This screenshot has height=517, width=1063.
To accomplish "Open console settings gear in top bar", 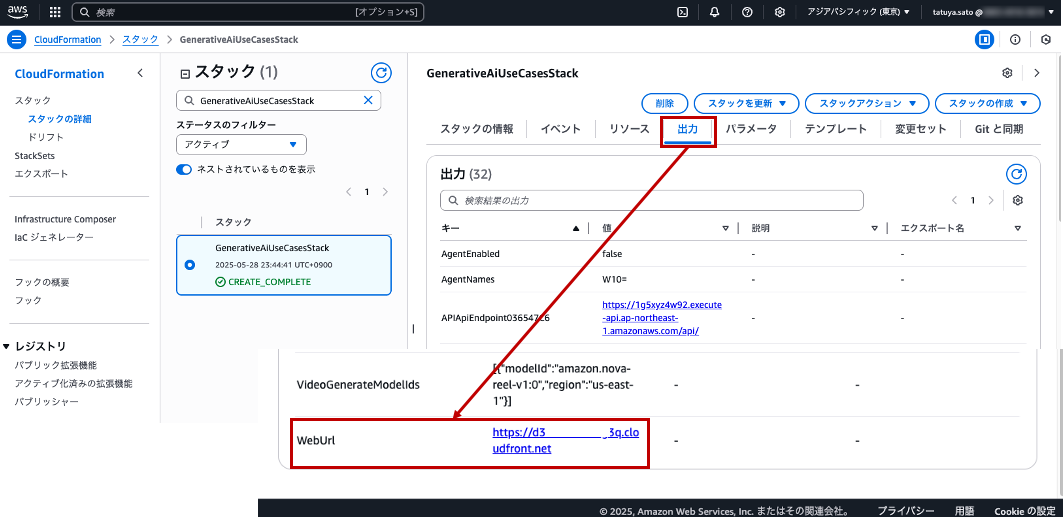I will (x=780, y=12).
